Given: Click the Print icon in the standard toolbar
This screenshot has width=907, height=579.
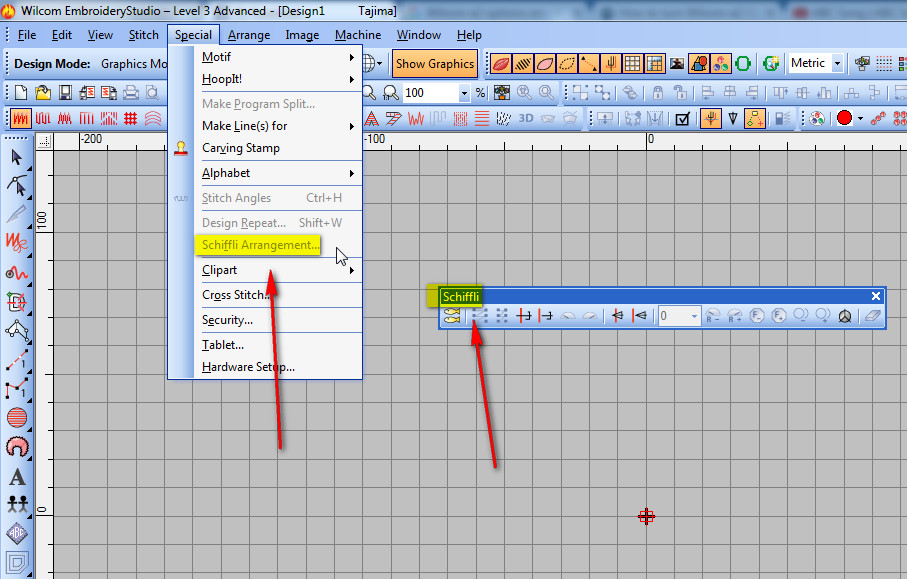Looking at the screenshot, I should [129, 92].
